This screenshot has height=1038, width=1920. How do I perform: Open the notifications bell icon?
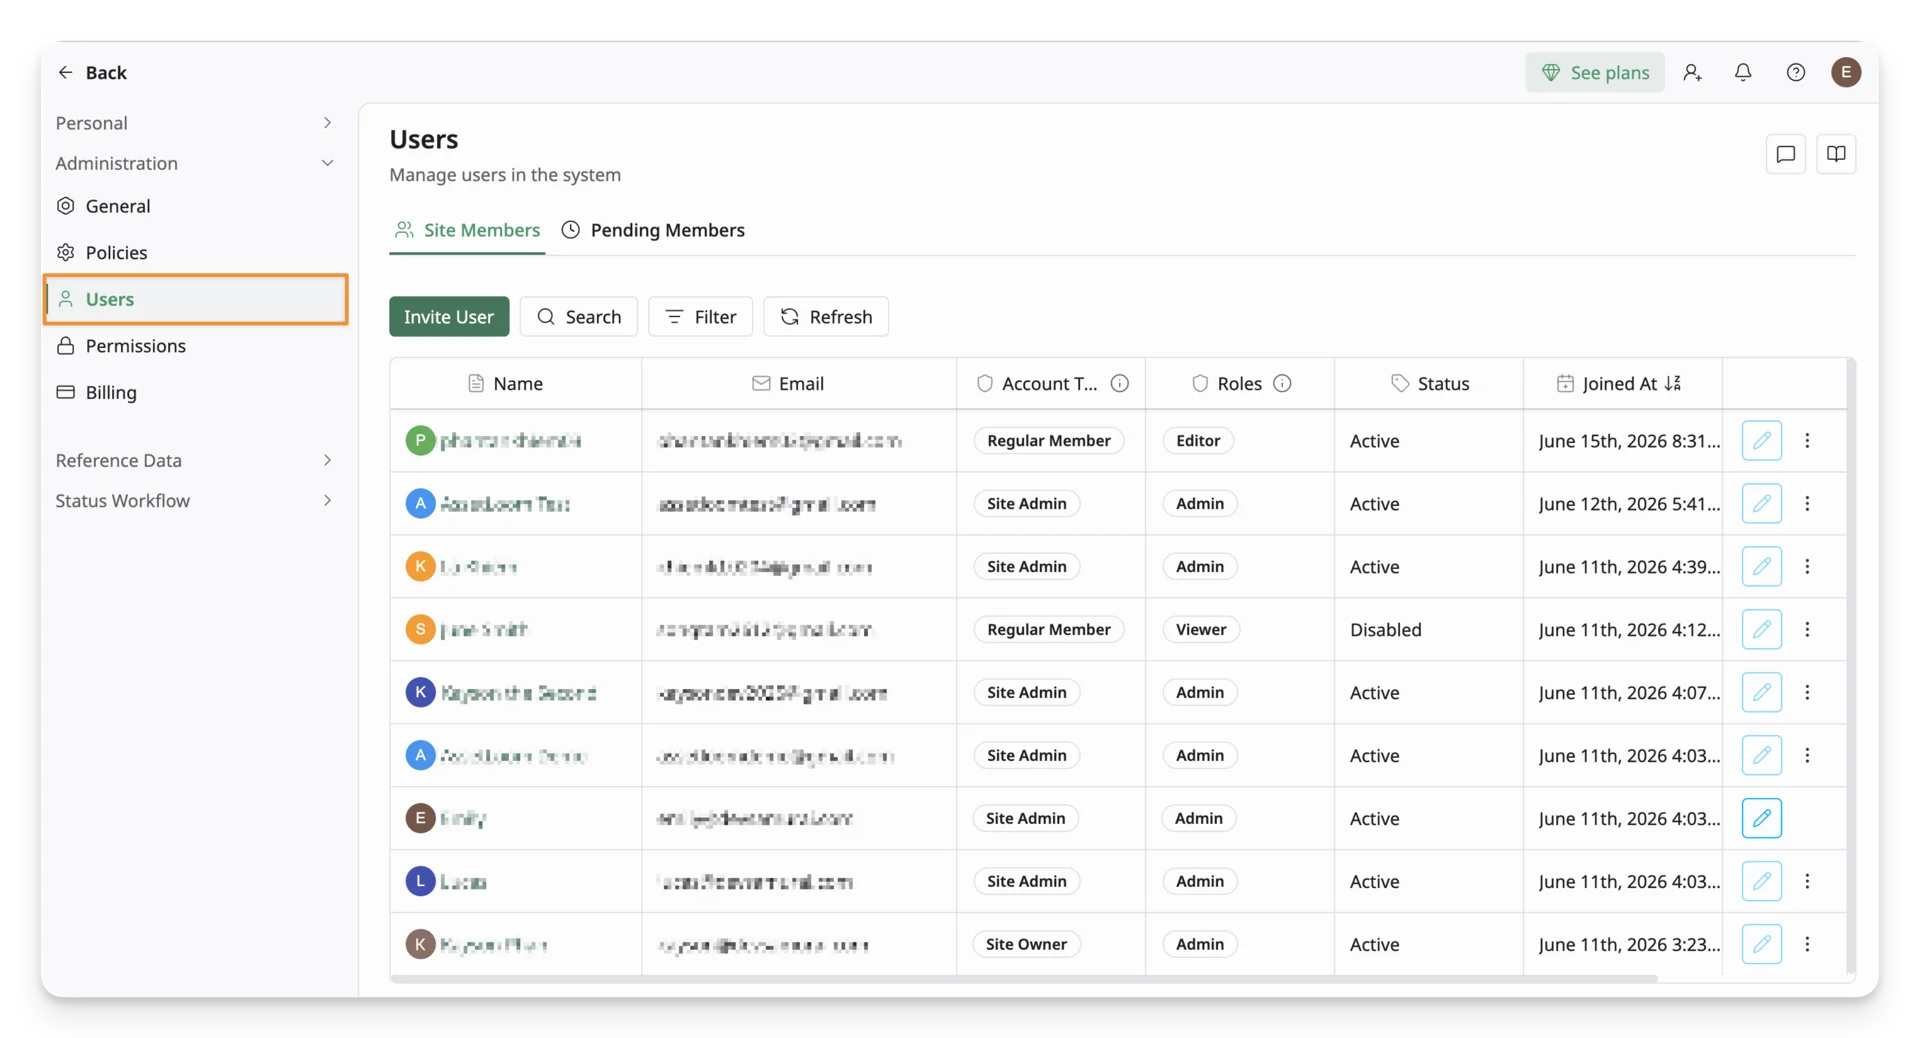[1743, 72]
